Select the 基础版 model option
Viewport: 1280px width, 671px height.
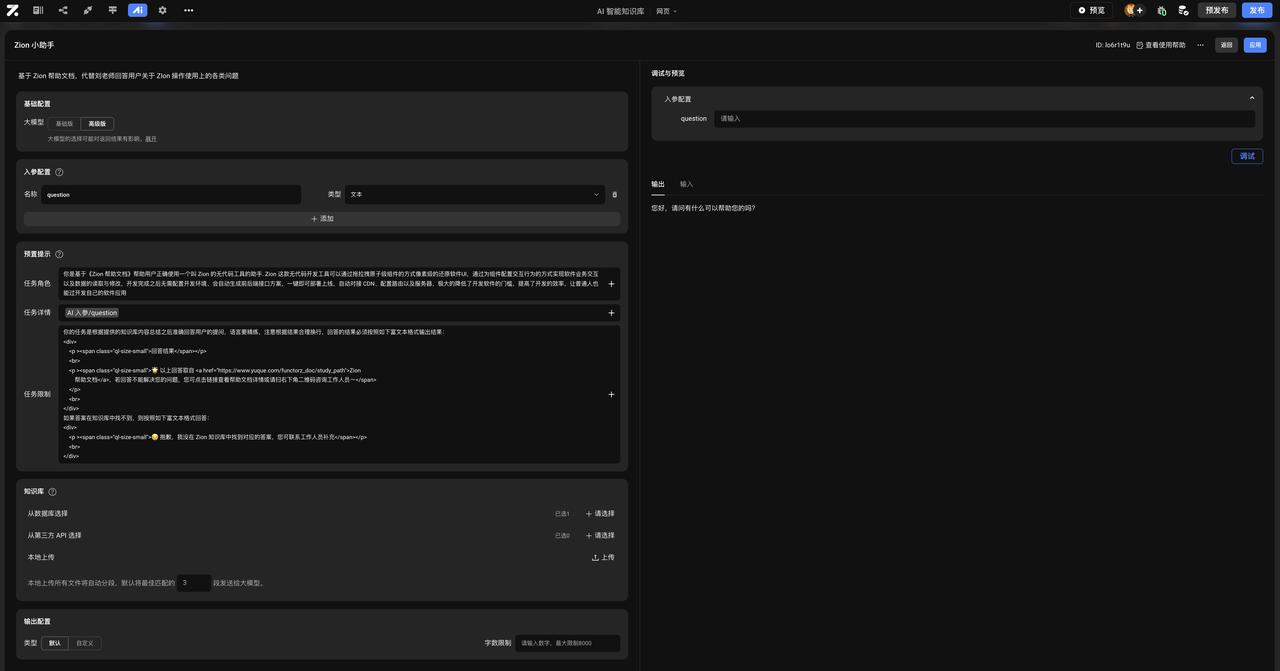(x=64, y=124)
